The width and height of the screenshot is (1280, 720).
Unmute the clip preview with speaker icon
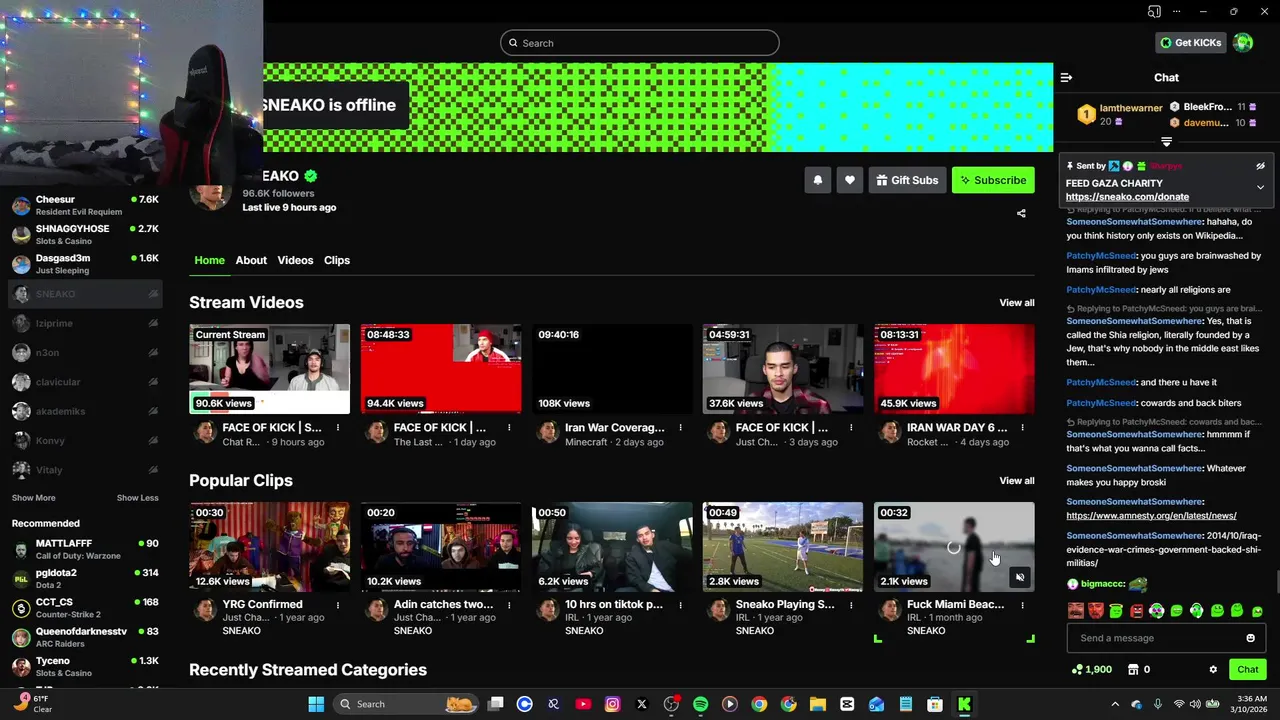1019,577
